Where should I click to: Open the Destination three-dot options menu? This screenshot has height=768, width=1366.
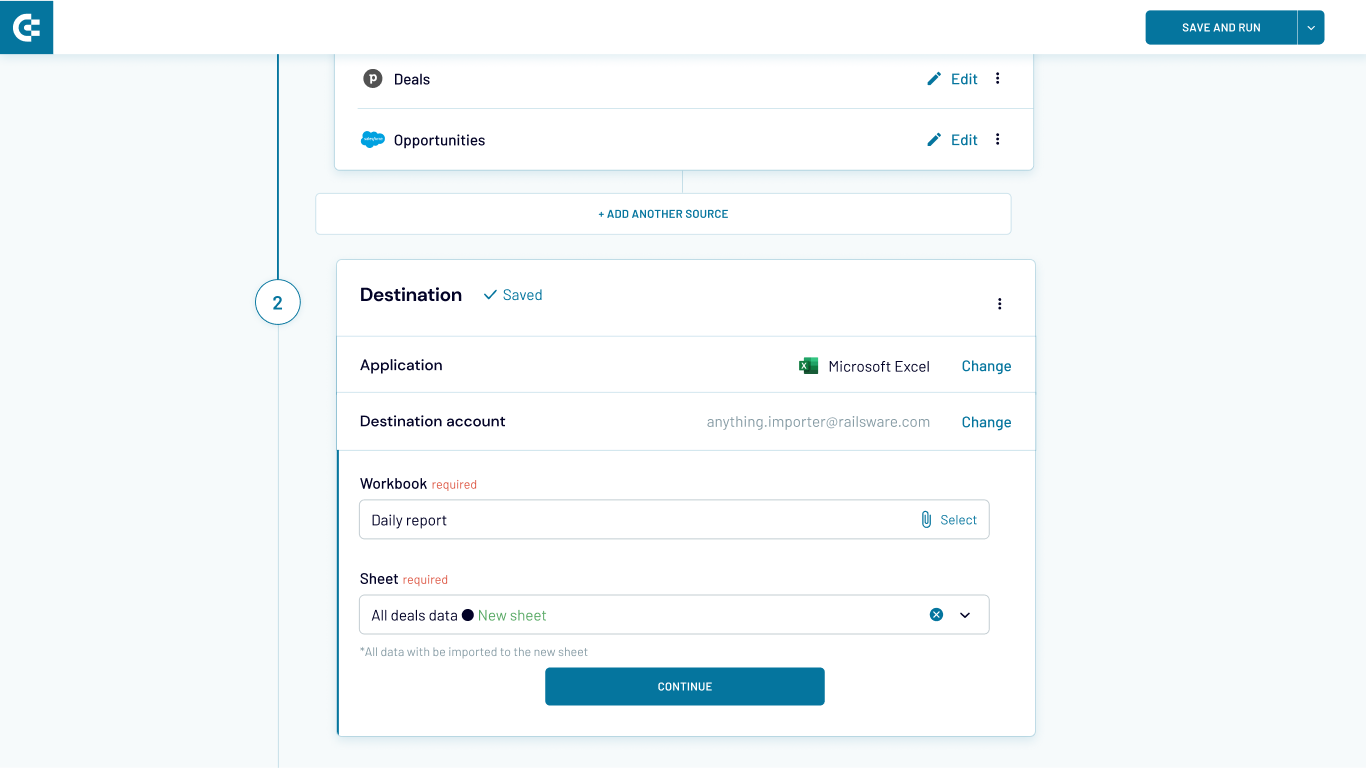999,304
